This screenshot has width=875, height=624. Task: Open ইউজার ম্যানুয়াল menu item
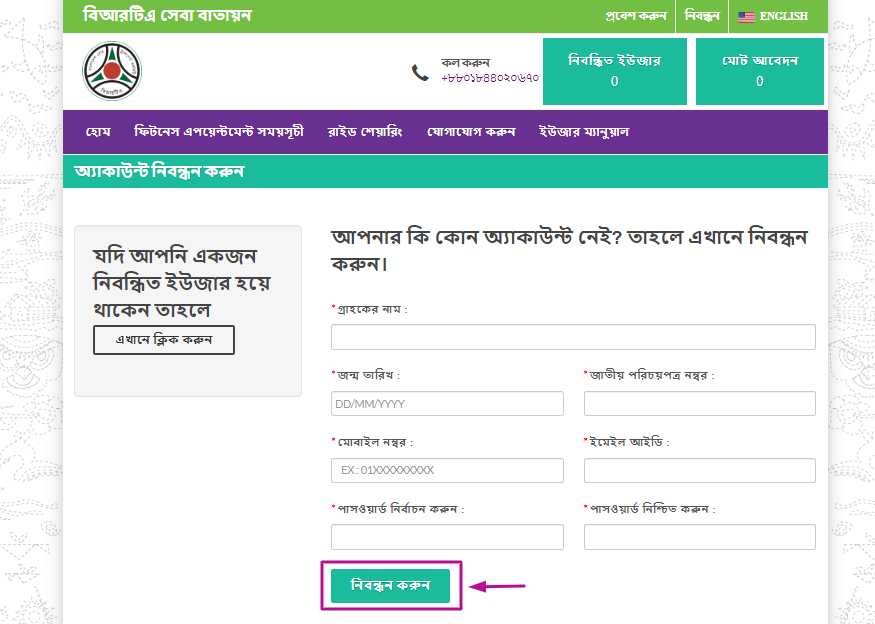[584, 132]
